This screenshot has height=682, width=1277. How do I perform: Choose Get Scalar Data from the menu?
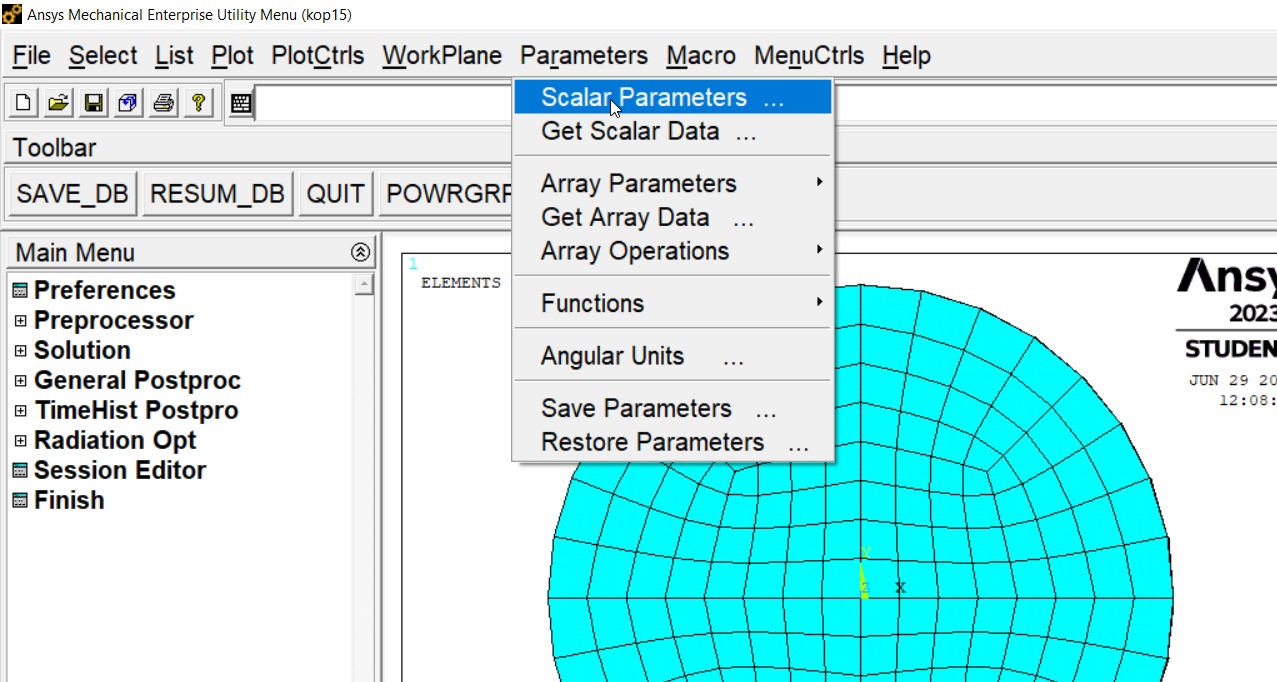tap(673, 131)
